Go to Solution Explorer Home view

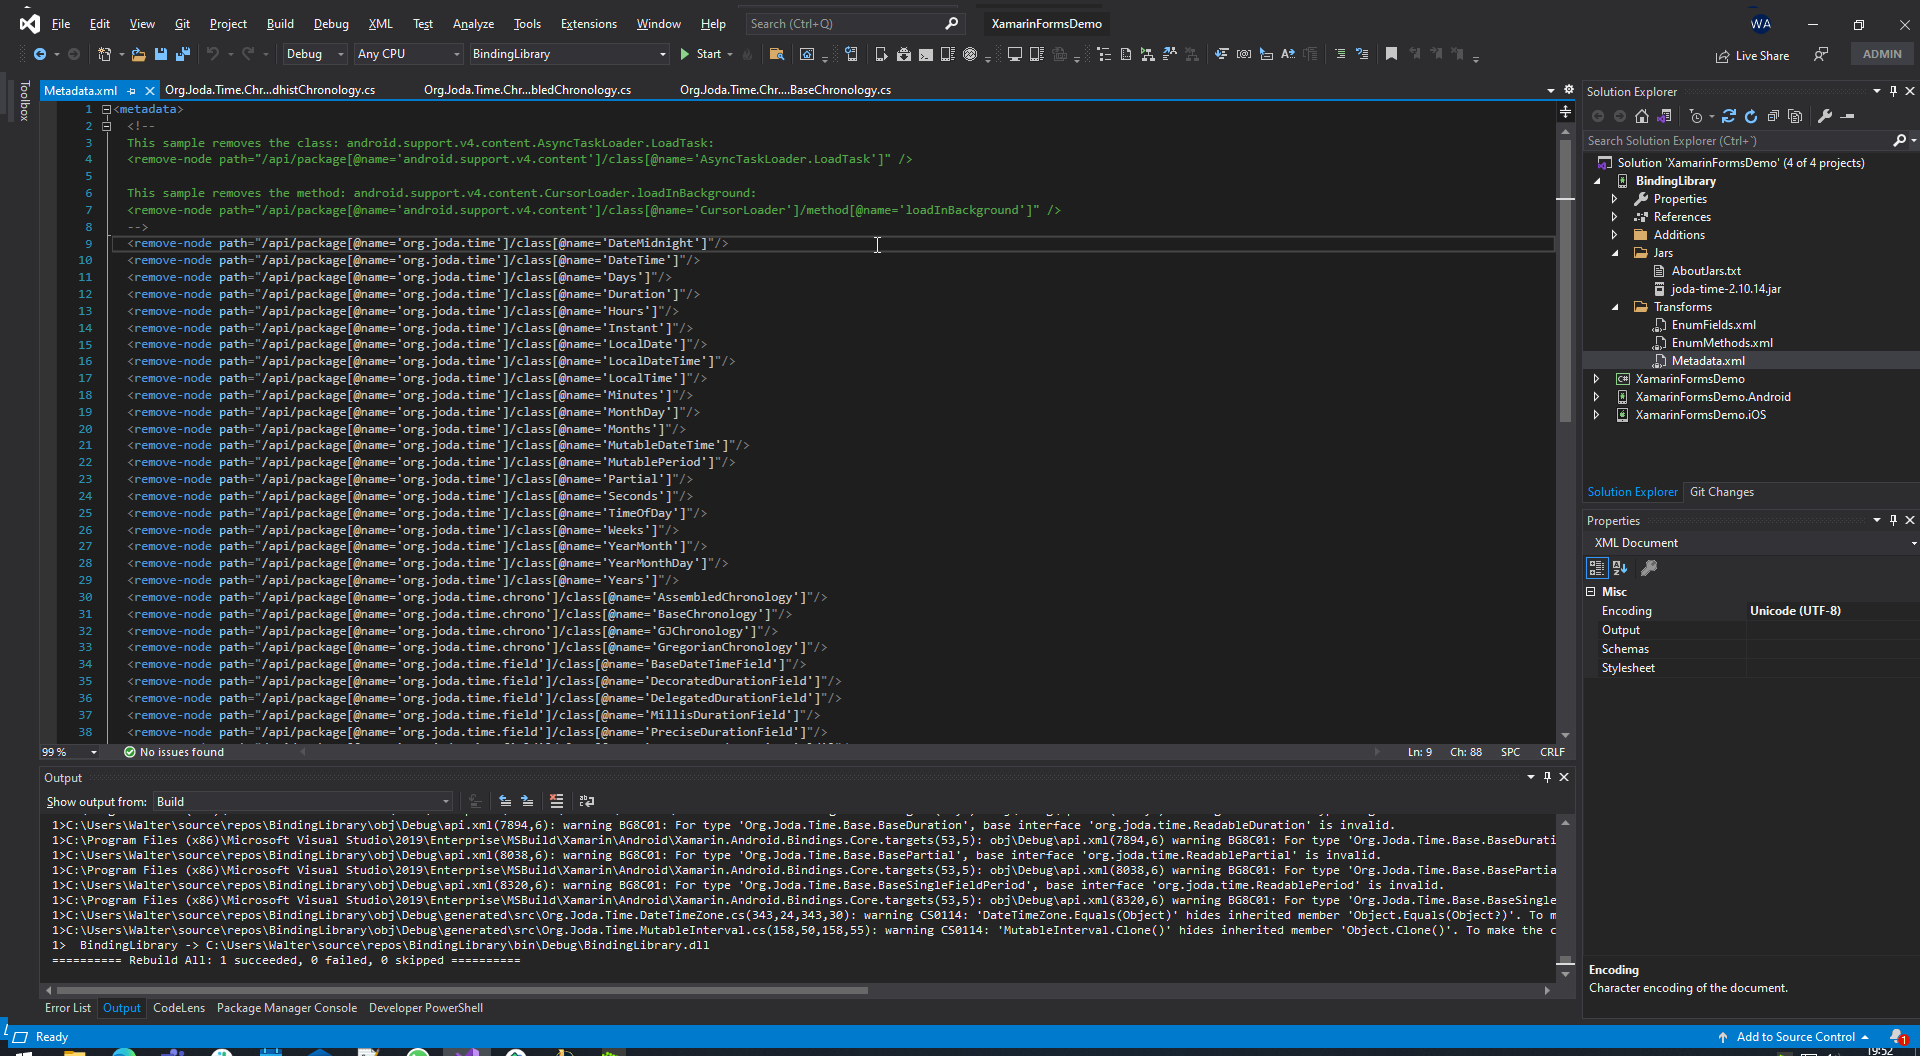tap(1642, 116)
